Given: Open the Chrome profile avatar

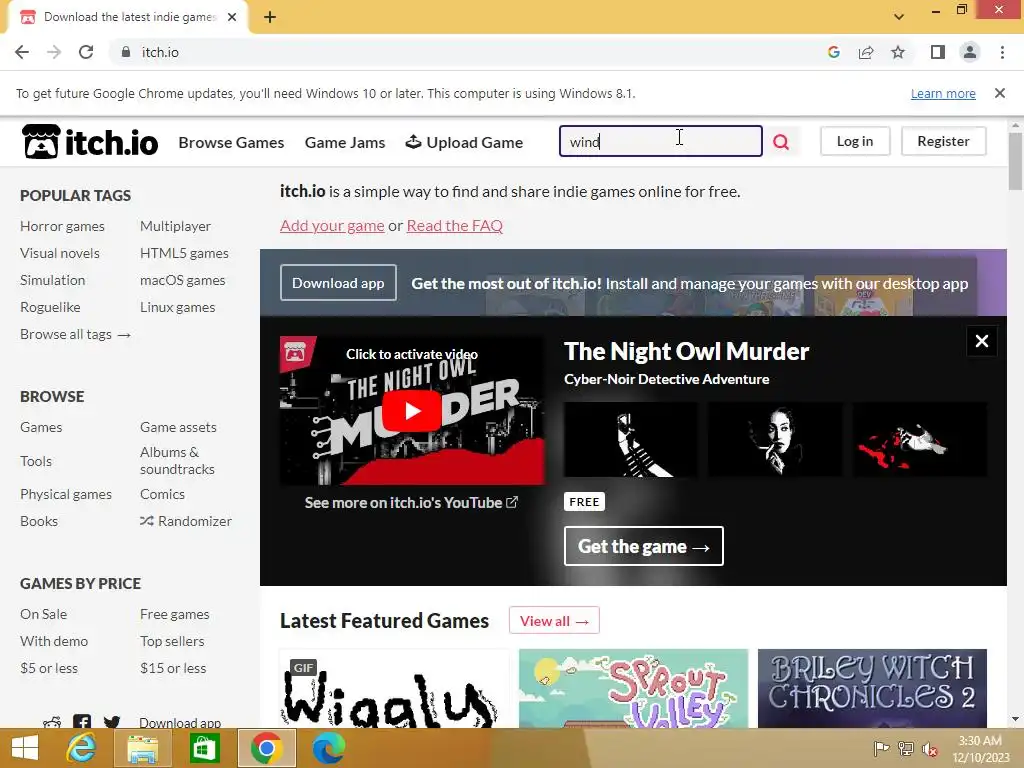Looking at the screenshot, I should pyautogui.click(x=970, y=52).
